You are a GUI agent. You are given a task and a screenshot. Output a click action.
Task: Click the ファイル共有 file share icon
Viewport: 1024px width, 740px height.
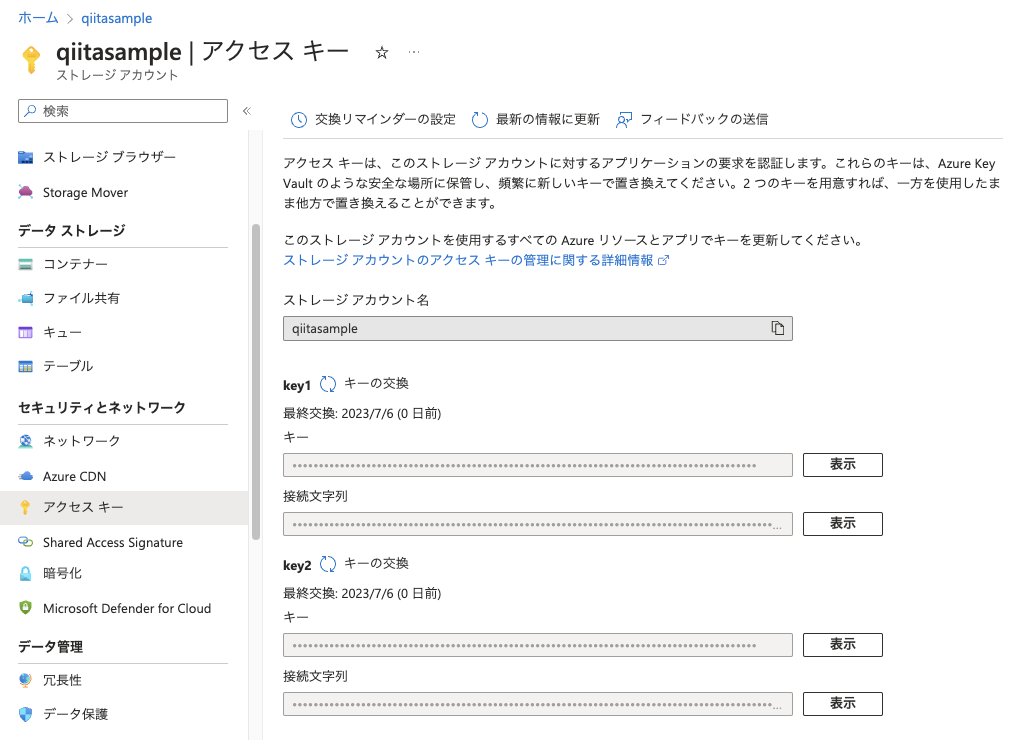pyautogui.click(x=25, y=298)
